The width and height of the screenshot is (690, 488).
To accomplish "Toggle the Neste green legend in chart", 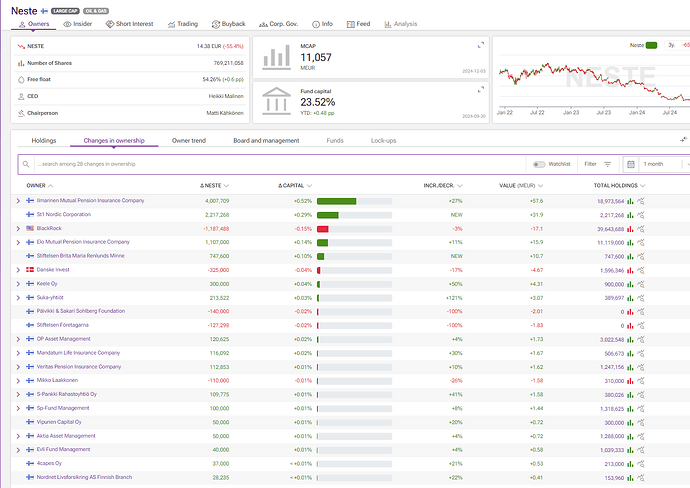I will tap(651, 45).
